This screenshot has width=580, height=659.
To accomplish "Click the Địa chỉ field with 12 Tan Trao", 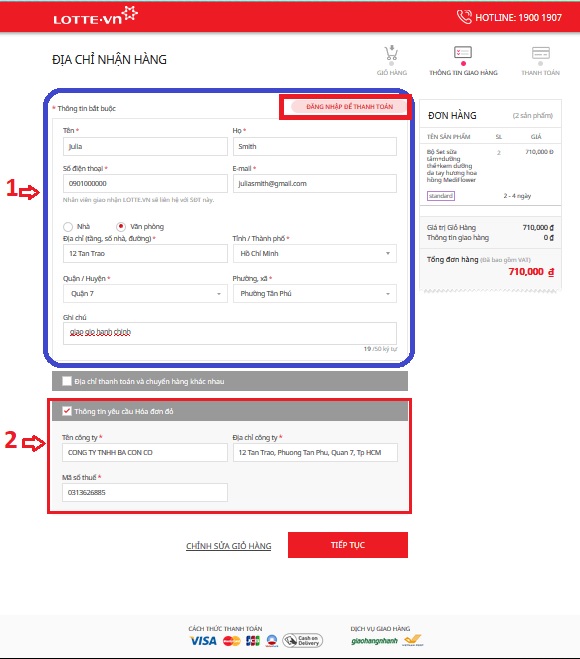I will [x=145, y=253].
